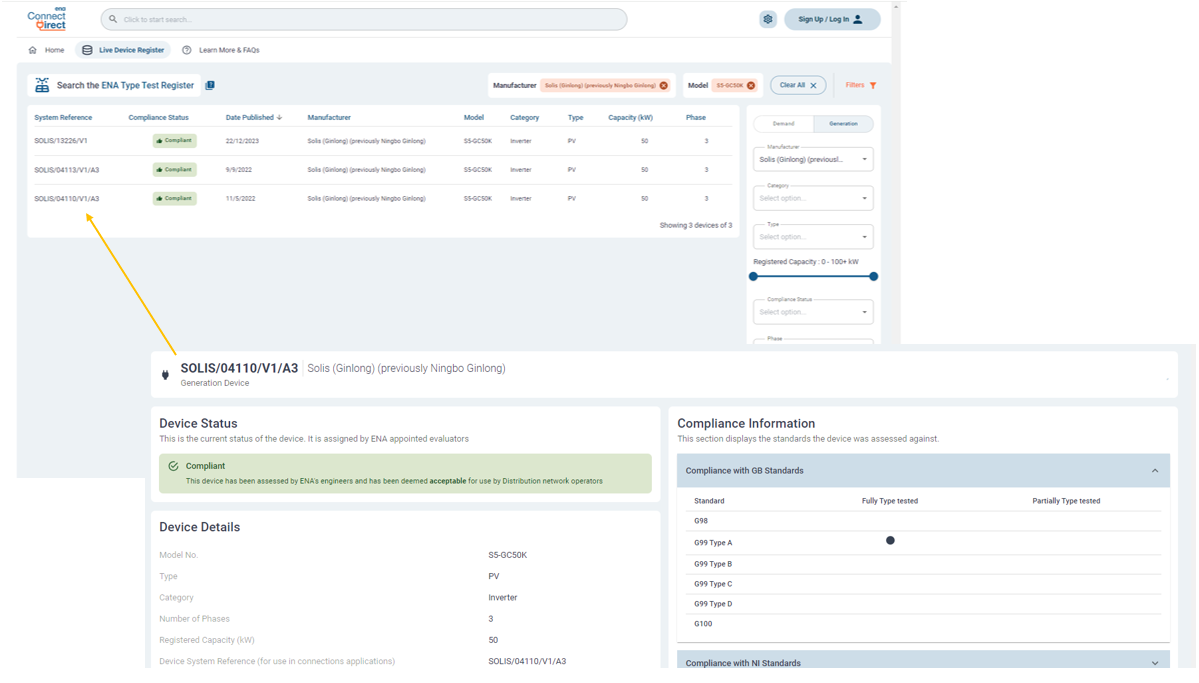Open the Live Device Register tab
The width and height of the screenshot is (1199, 683).
point(123,50)
